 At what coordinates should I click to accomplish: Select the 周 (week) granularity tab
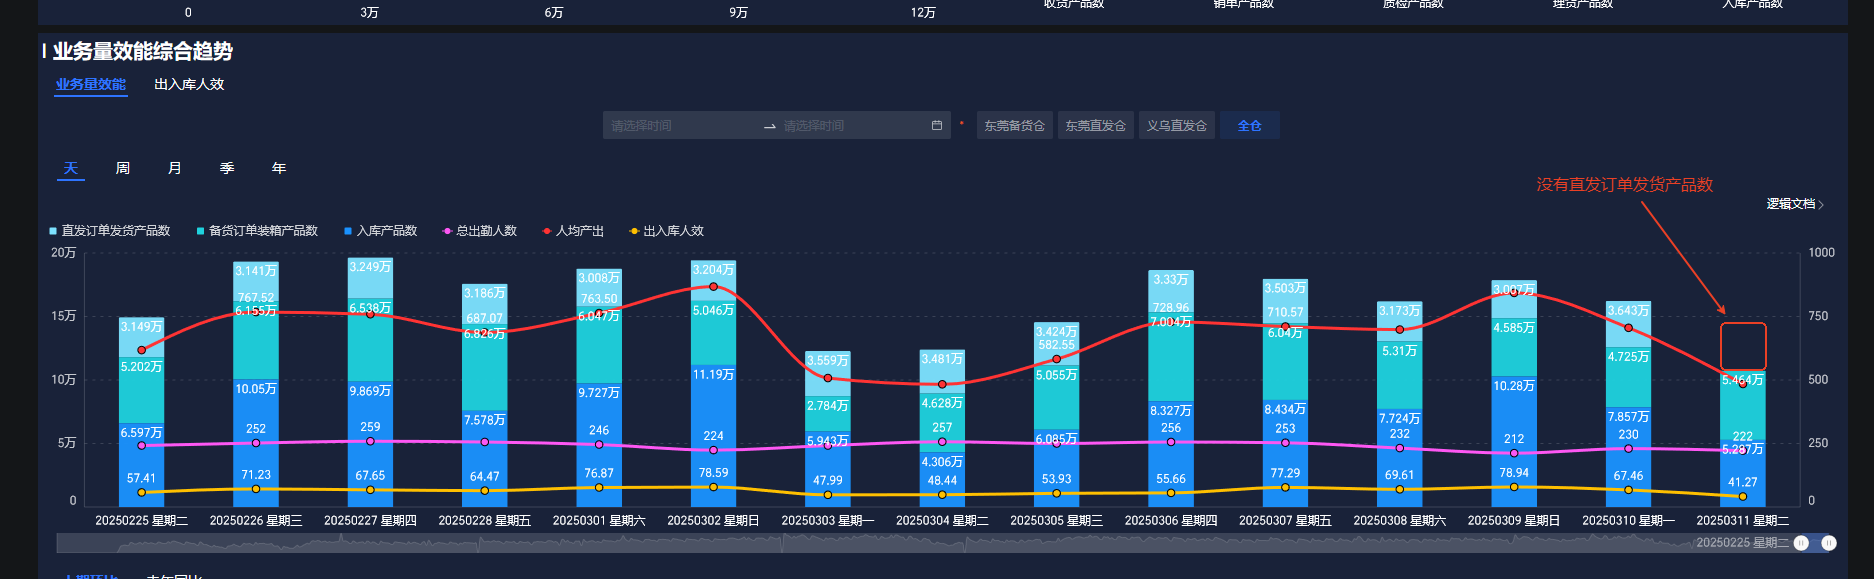pos(123,168)
